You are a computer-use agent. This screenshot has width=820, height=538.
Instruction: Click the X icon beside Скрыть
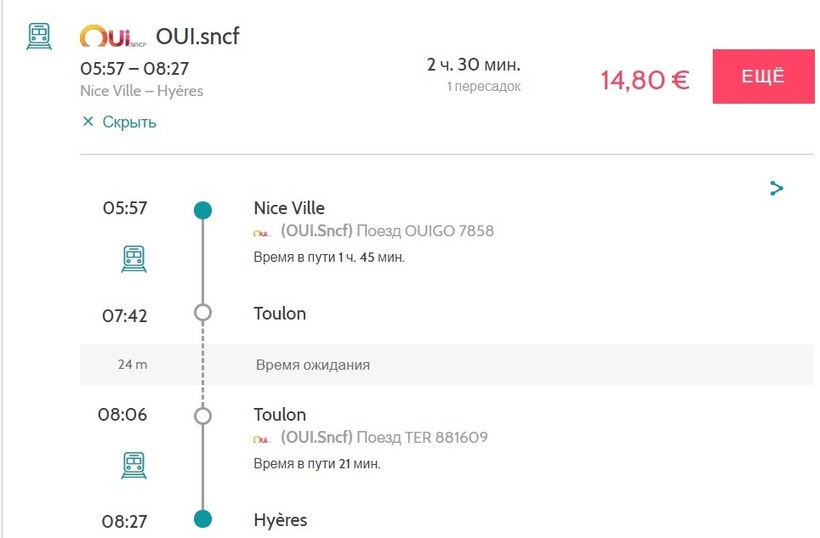pos(88,121)
